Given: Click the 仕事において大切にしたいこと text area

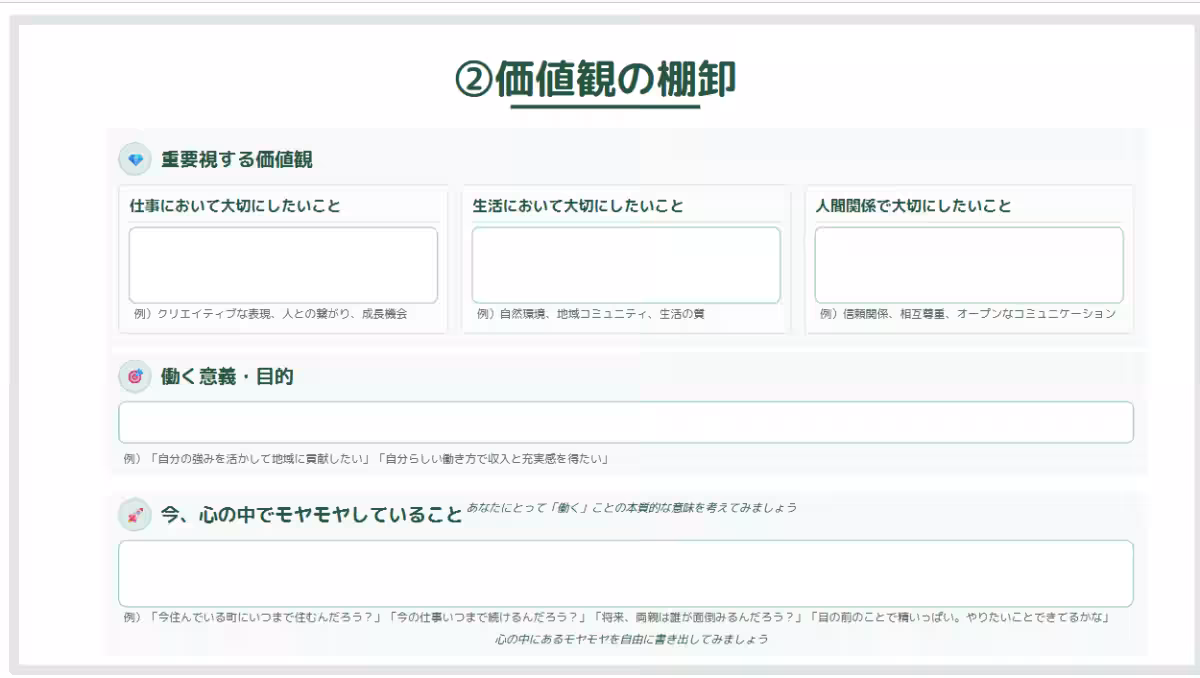Looking at the screenshot, I should click(x=283, y=263).
